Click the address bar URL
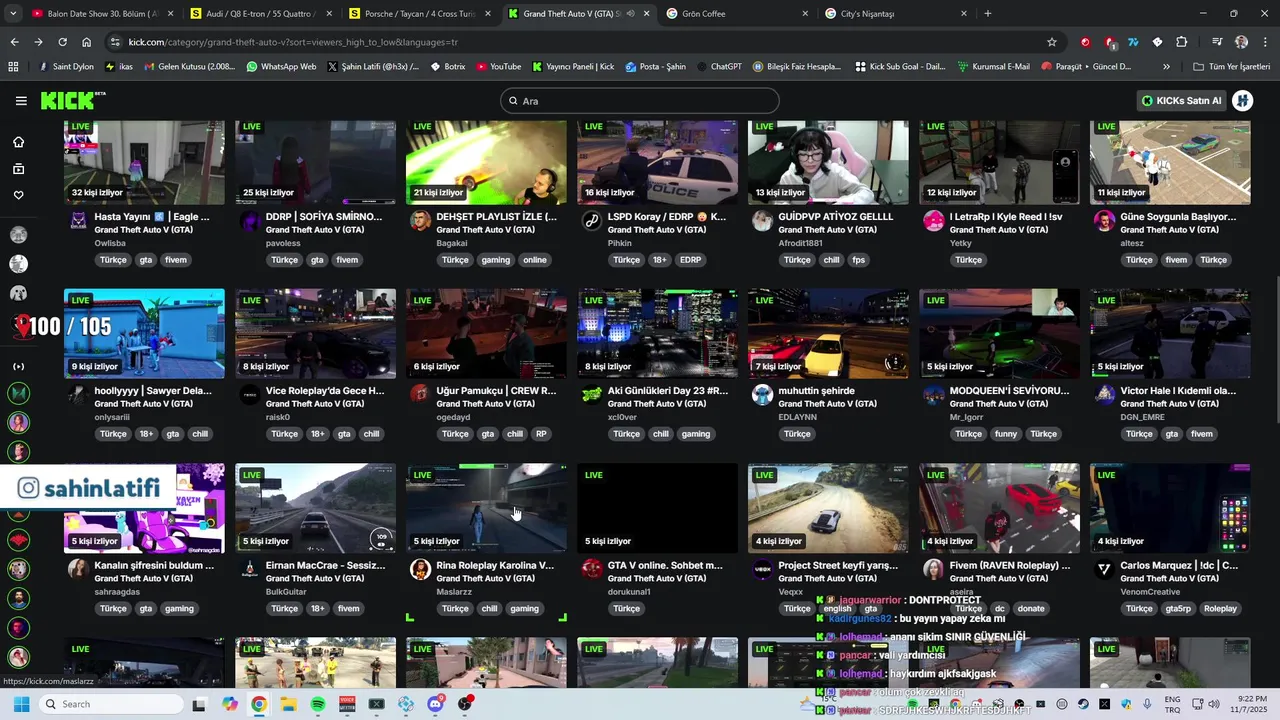Screen dimensions: 1280x720 click(x=294, y=42)
